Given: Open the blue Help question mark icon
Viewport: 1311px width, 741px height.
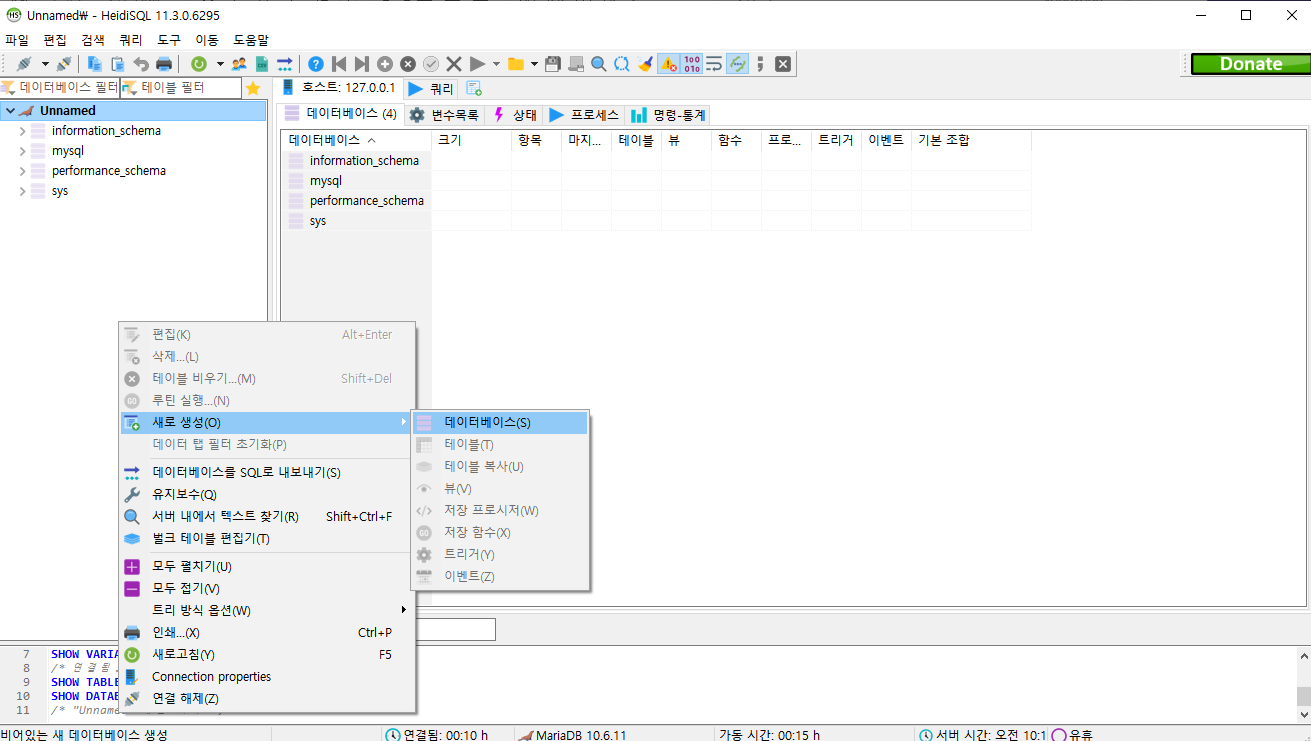Looking at the screenshot, I should click(x=316, y=63).
